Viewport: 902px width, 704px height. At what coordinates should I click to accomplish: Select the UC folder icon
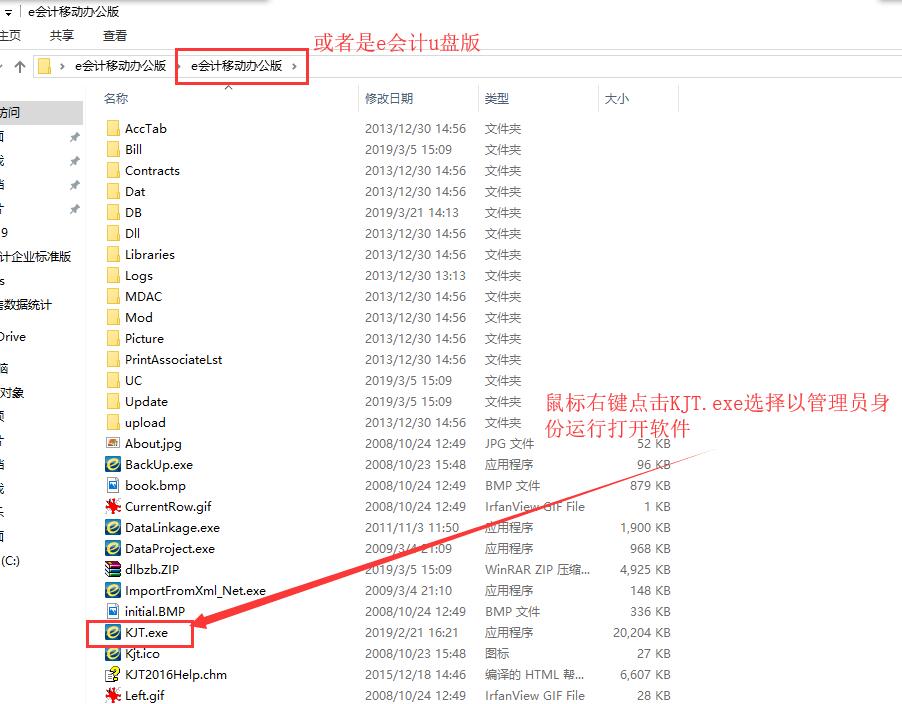(113, 380)
